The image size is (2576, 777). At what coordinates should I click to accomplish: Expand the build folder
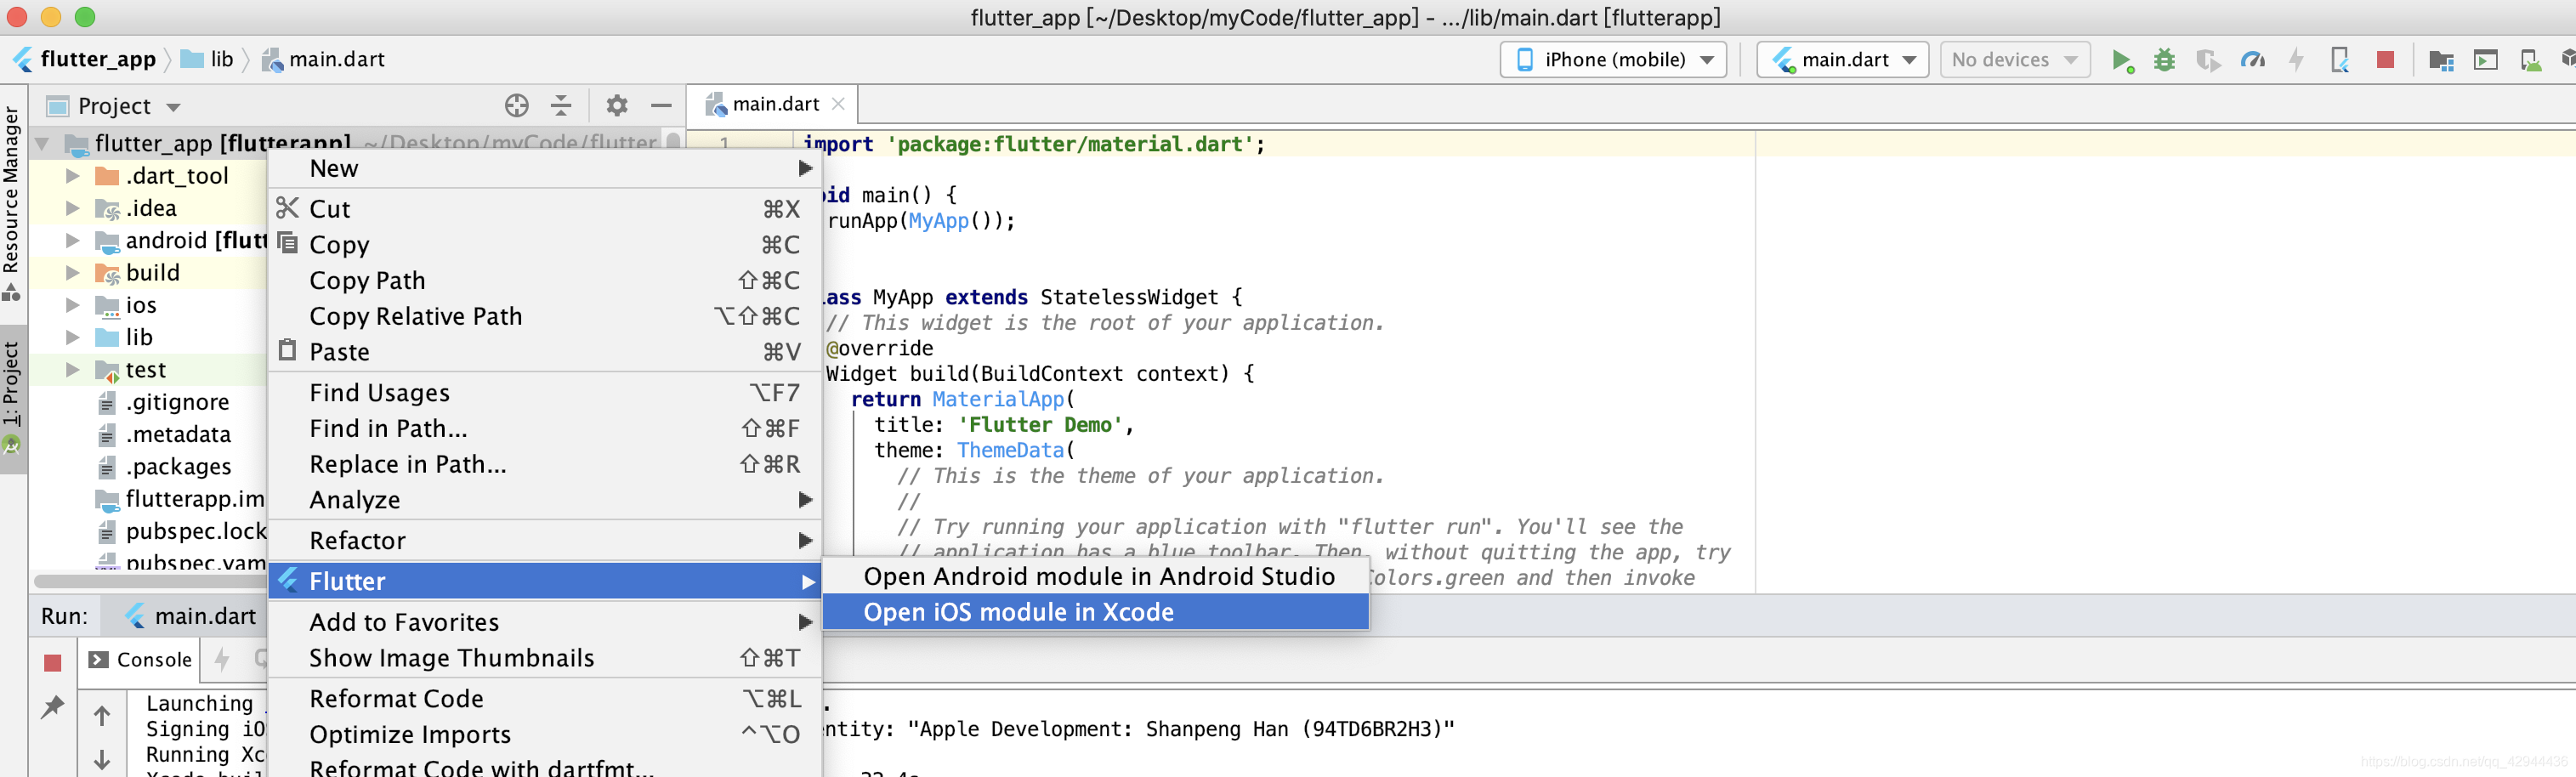[72, 272]
